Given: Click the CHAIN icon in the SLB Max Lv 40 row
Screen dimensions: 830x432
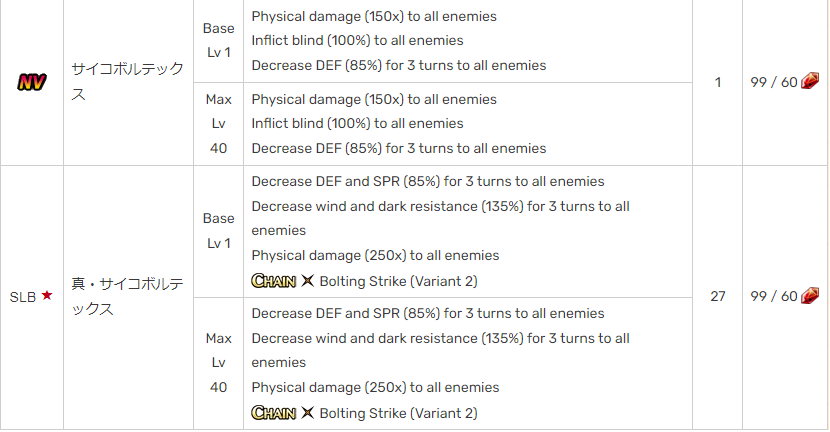Looking at the screenshot, I should 273,412.
